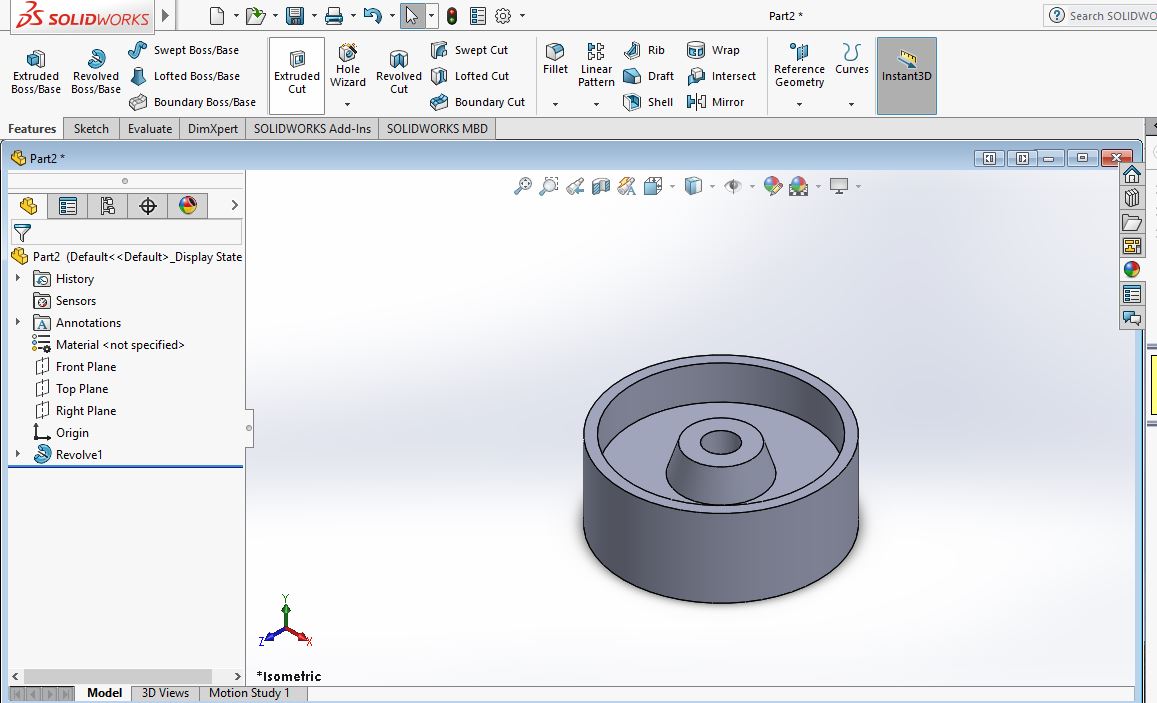Image resolution: width=1157 pixels, height=703 pixels.
Task: Click the Zoom to Fit icon
Action: click(522, 186)
